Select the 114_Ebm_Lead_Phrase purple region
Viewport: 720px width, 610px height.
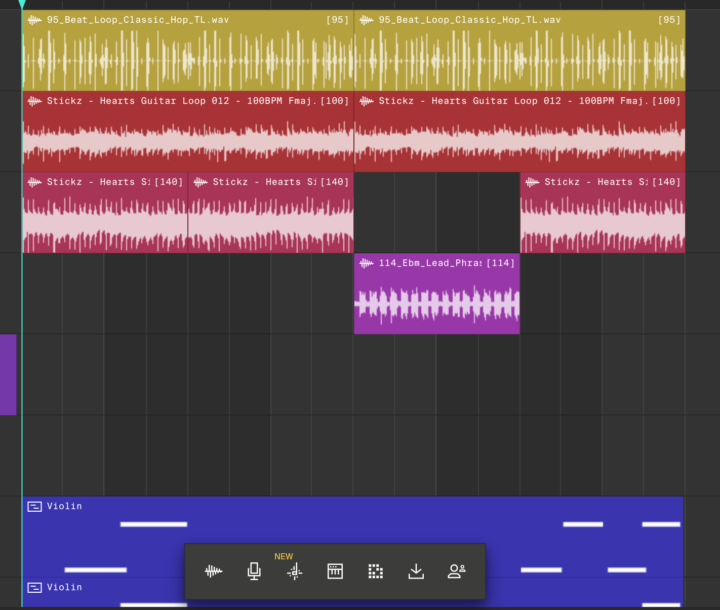coord(437,294)
